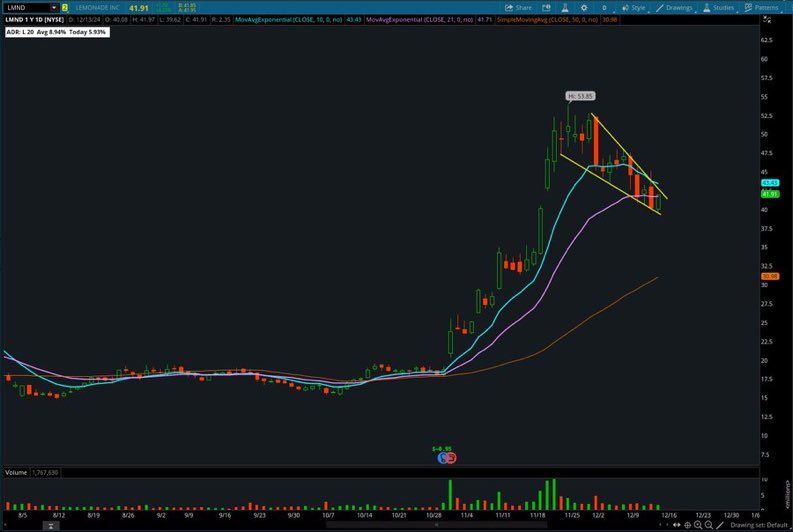Click the 43.43 cyan price axis tag
The width and height of the screenshot is (793, 532).
[770, 183]
